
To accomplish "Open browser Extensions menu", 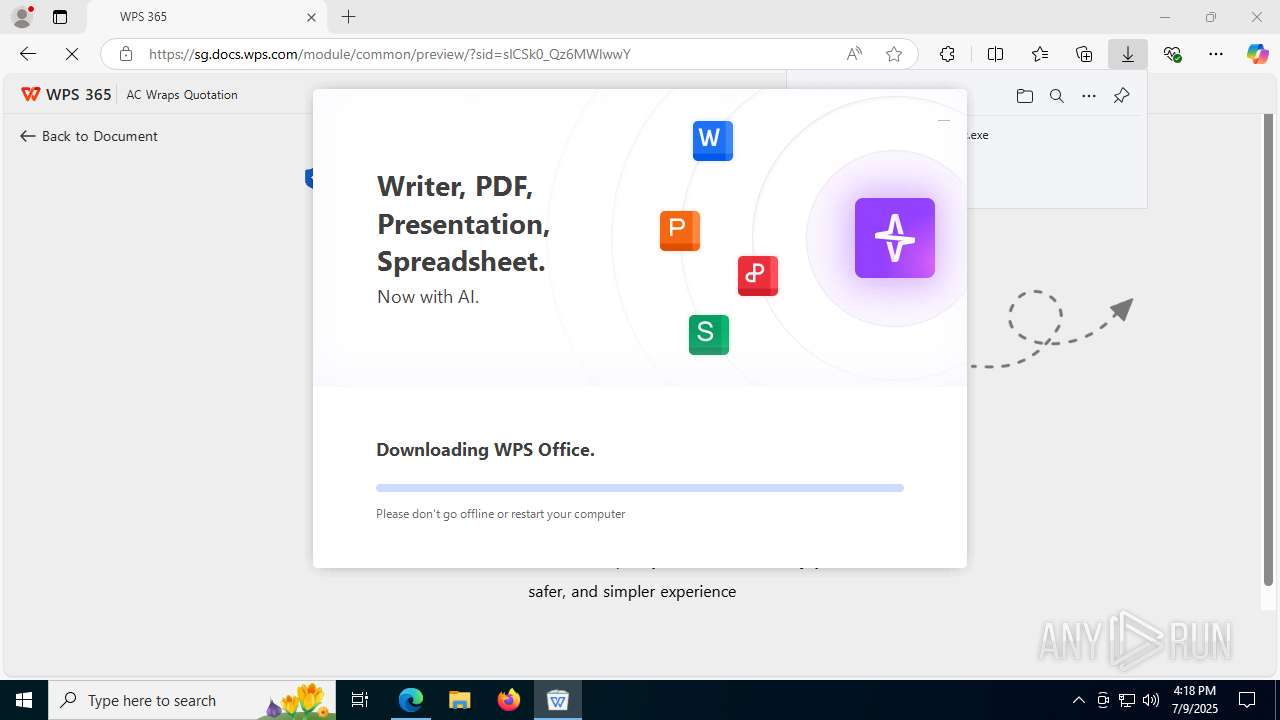I will click(x=947, y=54).
